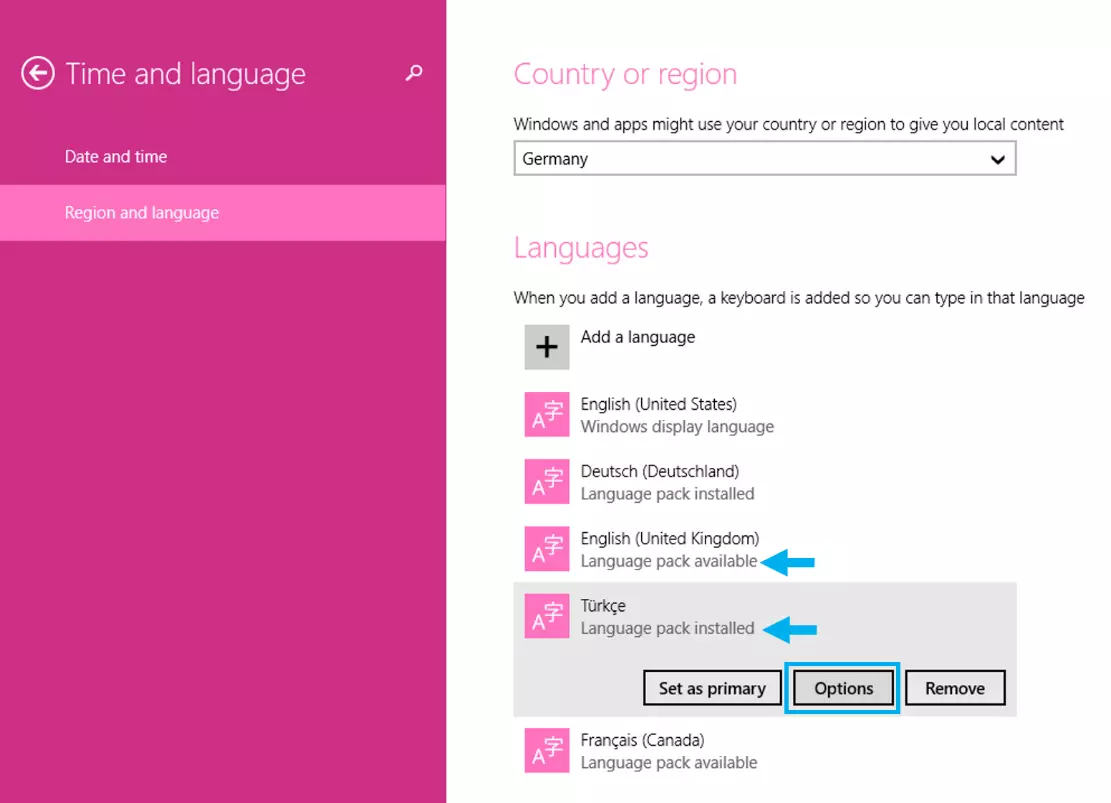Click Deutsch (Deutschland) language name

660,471
